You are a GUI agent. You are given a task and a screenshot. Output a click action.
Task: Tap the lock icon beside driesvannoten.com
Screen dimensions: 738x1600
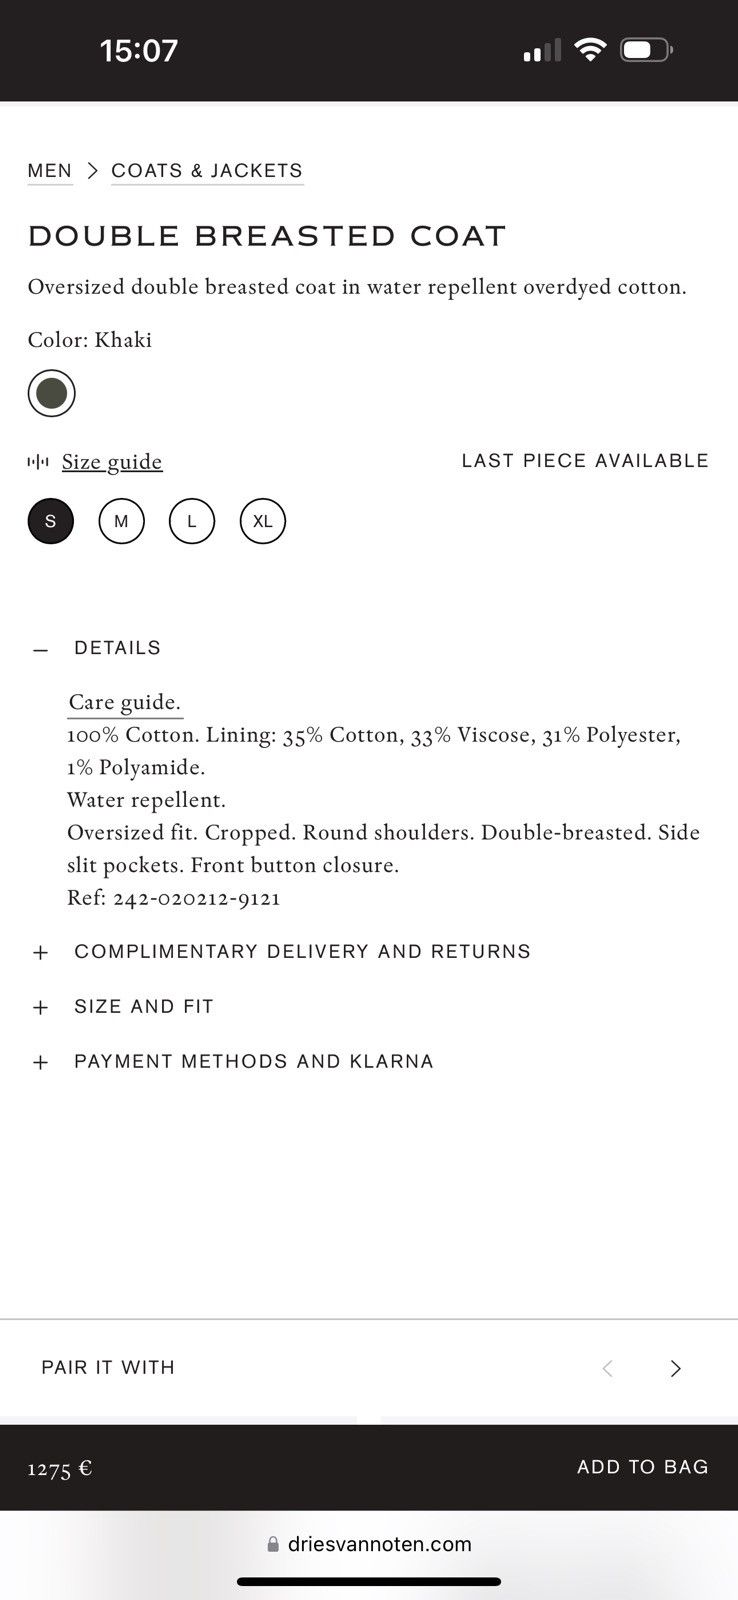pyautogui.click(x=273, y=1544)
